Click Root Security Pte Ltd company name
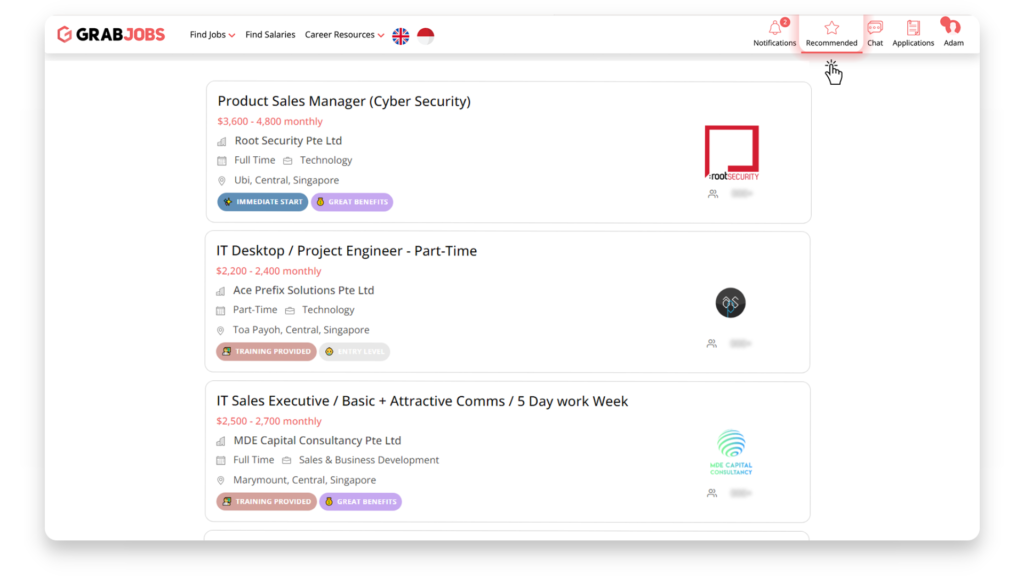1024x576 pixels. pyautogui.click(x=288, y=140)
